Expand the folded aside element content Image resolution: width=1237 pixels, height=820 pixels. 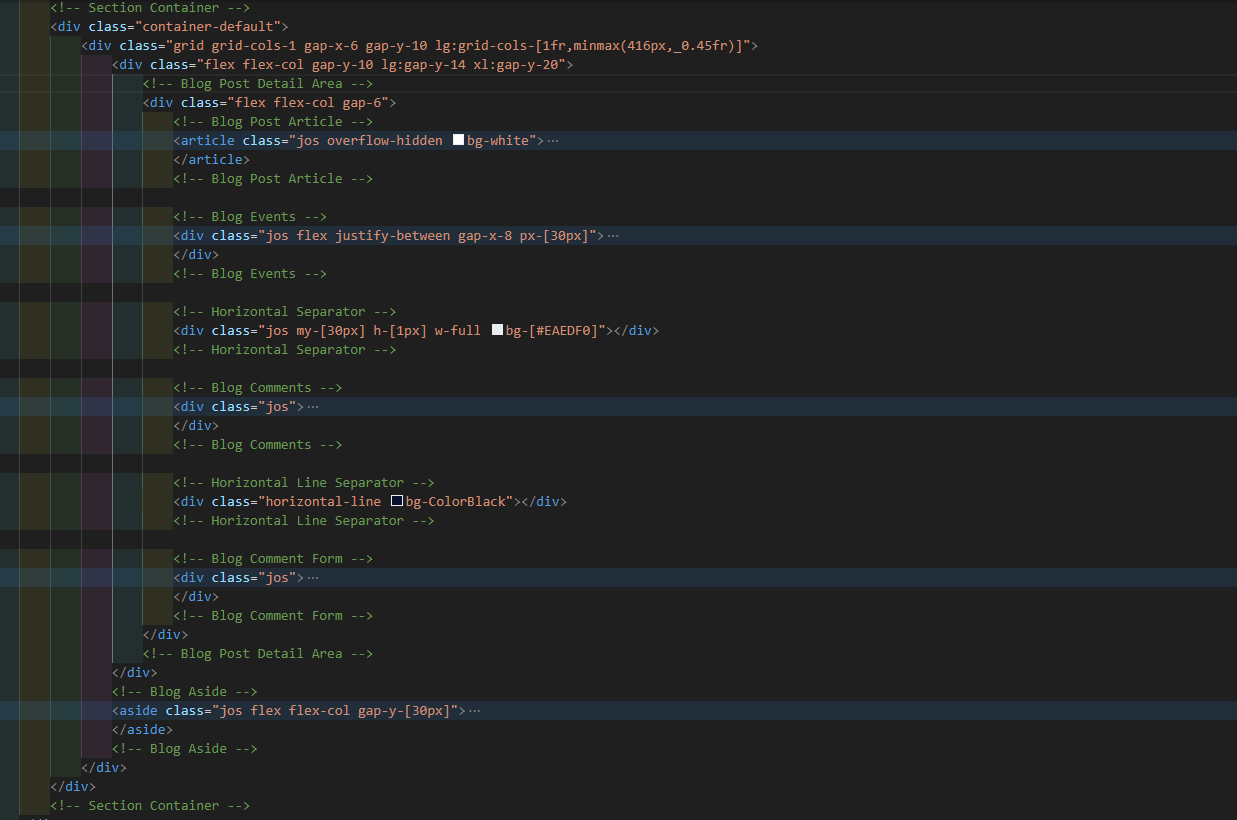pos(473,710)
